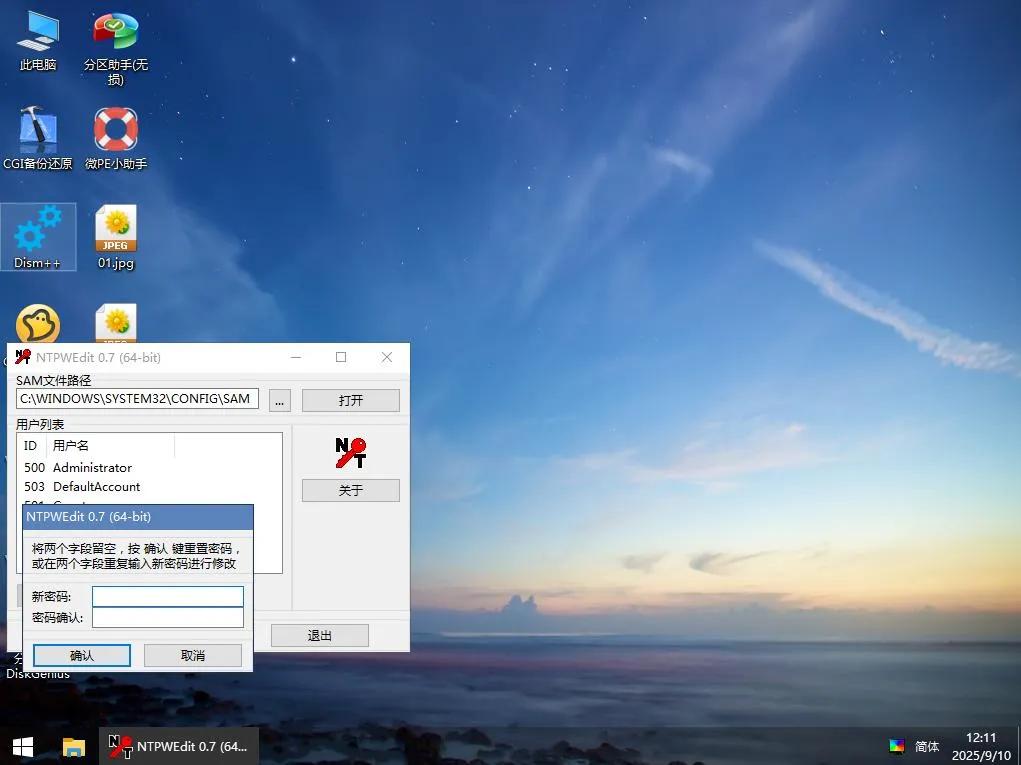Click the NTPWEdit red key logo
The image size is (1021, 765).
[x=350, y=453]
